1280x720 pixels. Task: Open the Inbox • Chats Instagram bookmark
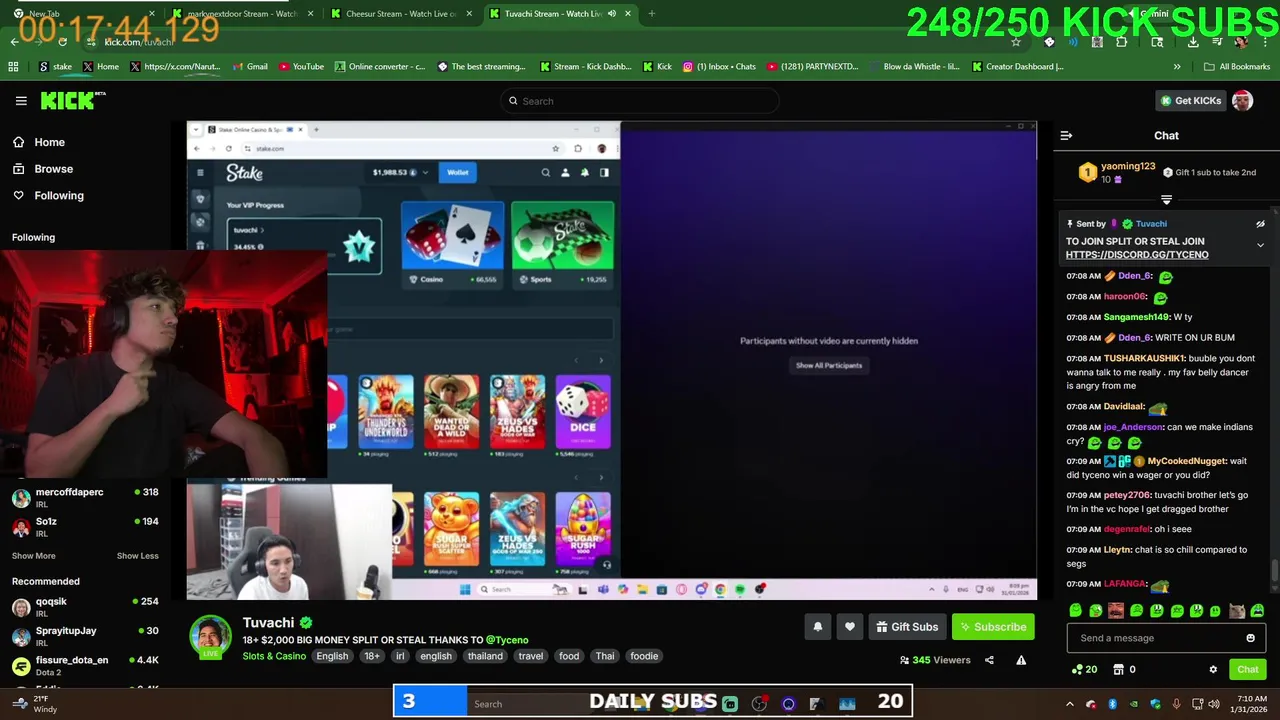(719, 67)
